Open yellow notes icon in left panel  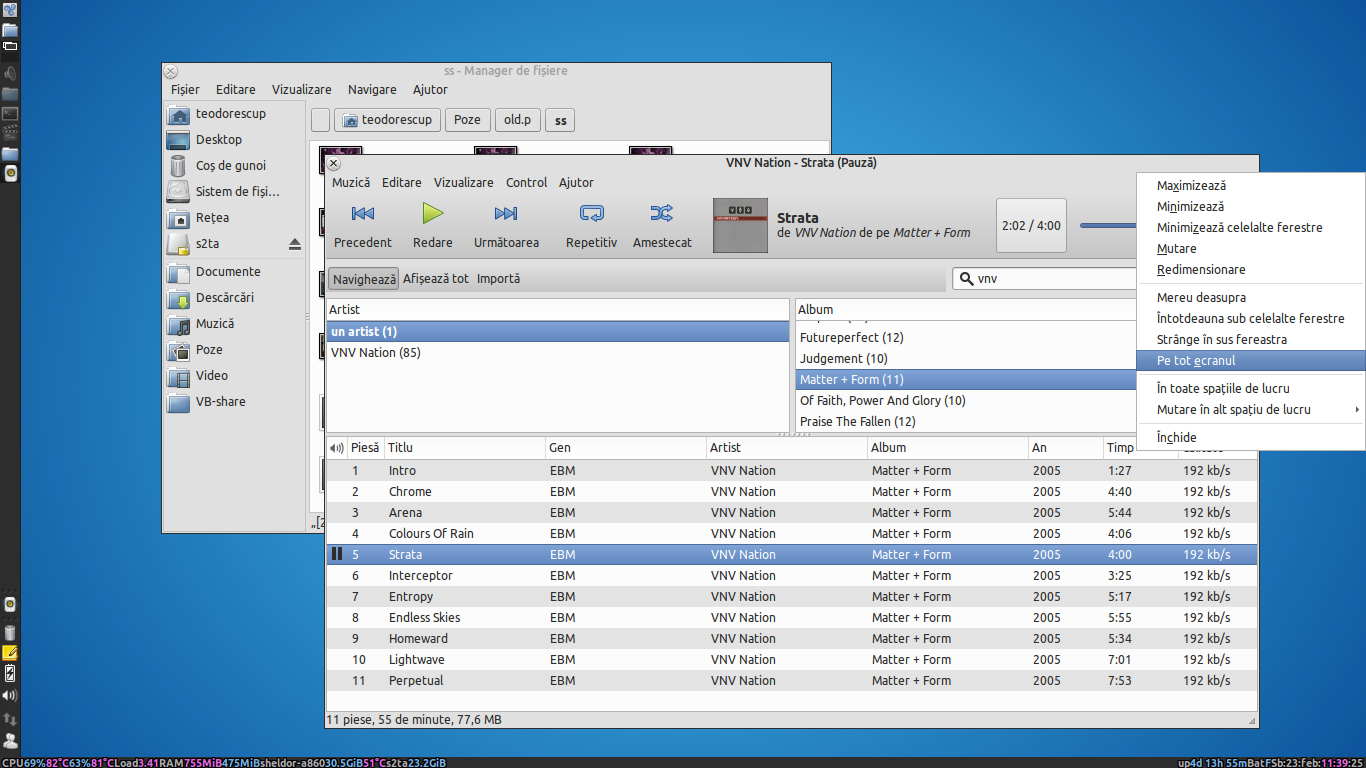10,653
